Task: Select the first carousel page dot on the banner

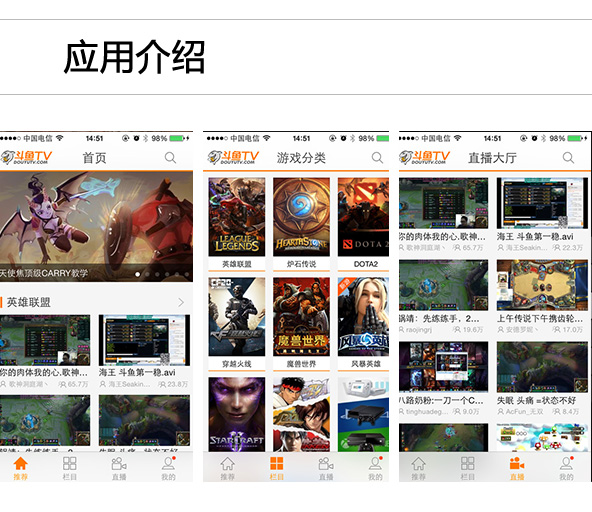Action: click(x=137, y=275)
